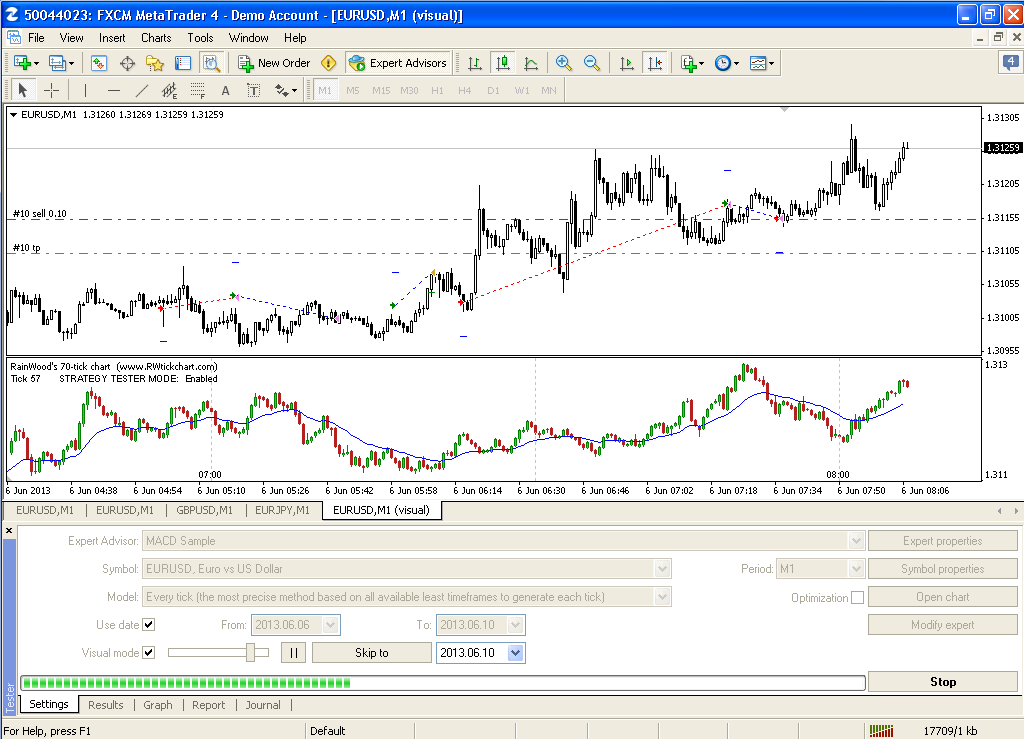The height and width of the screenshot is (739, 1024).
Task: Switch chart to bar chart
Action: click(475, 63)
